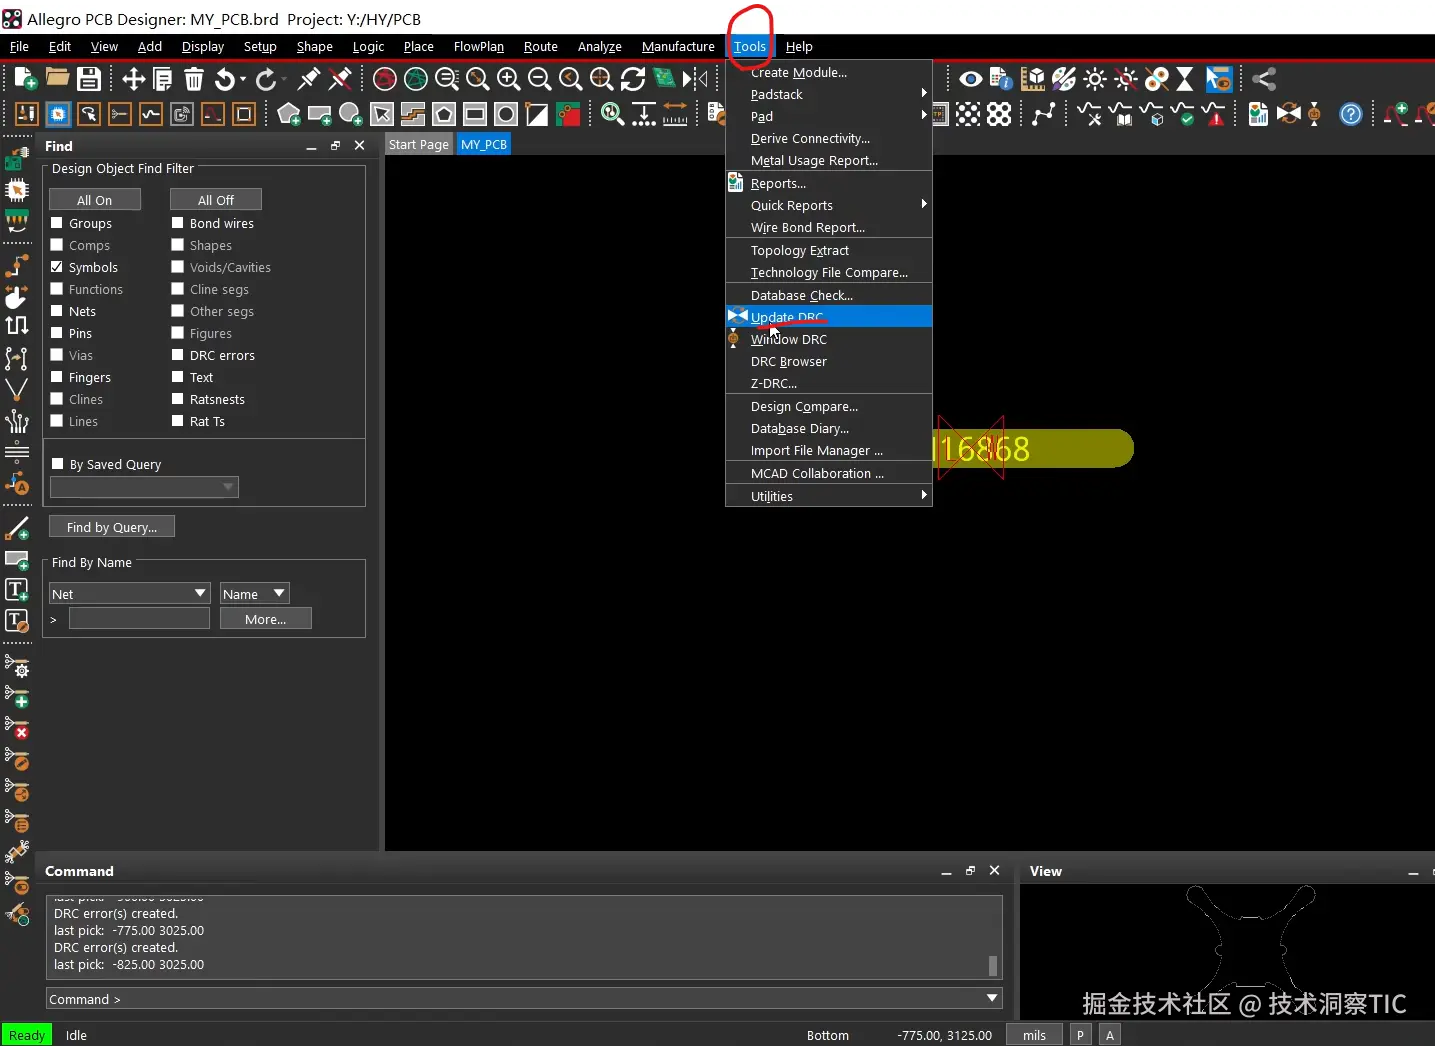This screenshot has height=1046, width=1435.
Task: Click the Undo arrow icon
Action: (226, 79)
